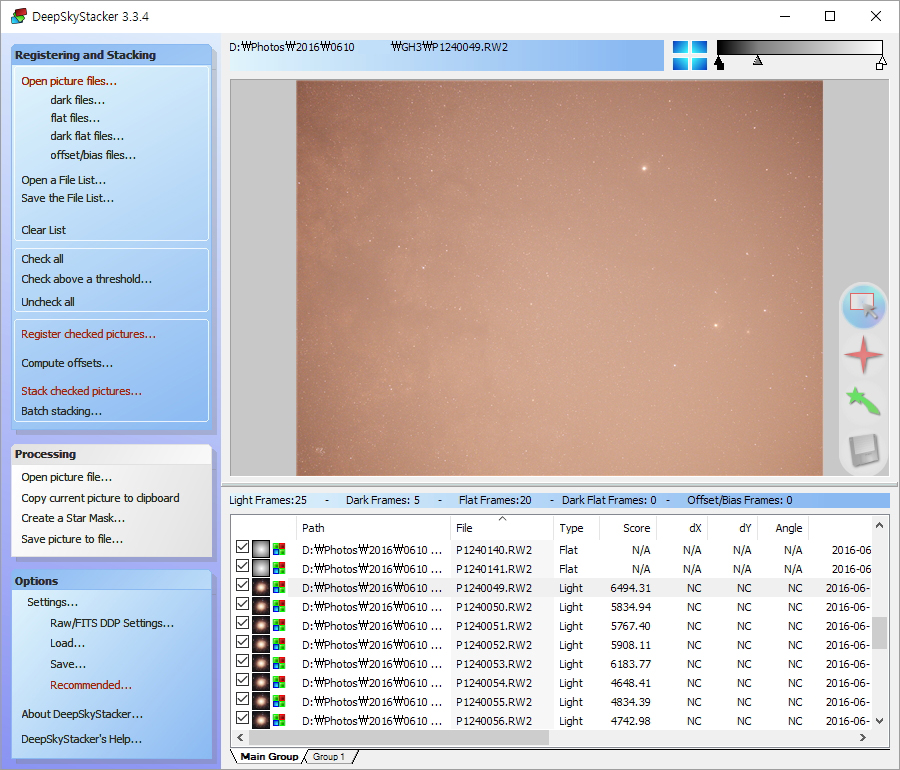This screenshot has height=770, width=900.
Task: Click Register checked pictures
Action: pyautogui.click(x=88, y=334)
